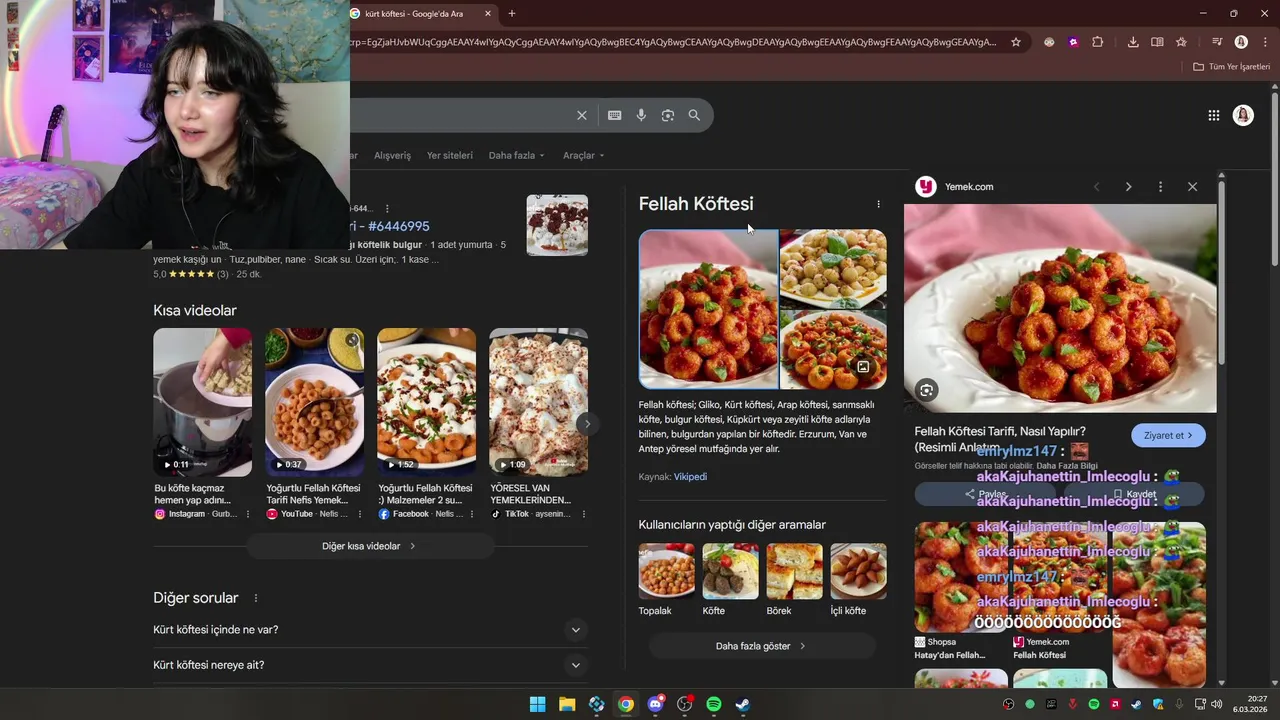Open the Vikipedi source link
Screen dimensions: 1280x720
[x=690, y=477]
